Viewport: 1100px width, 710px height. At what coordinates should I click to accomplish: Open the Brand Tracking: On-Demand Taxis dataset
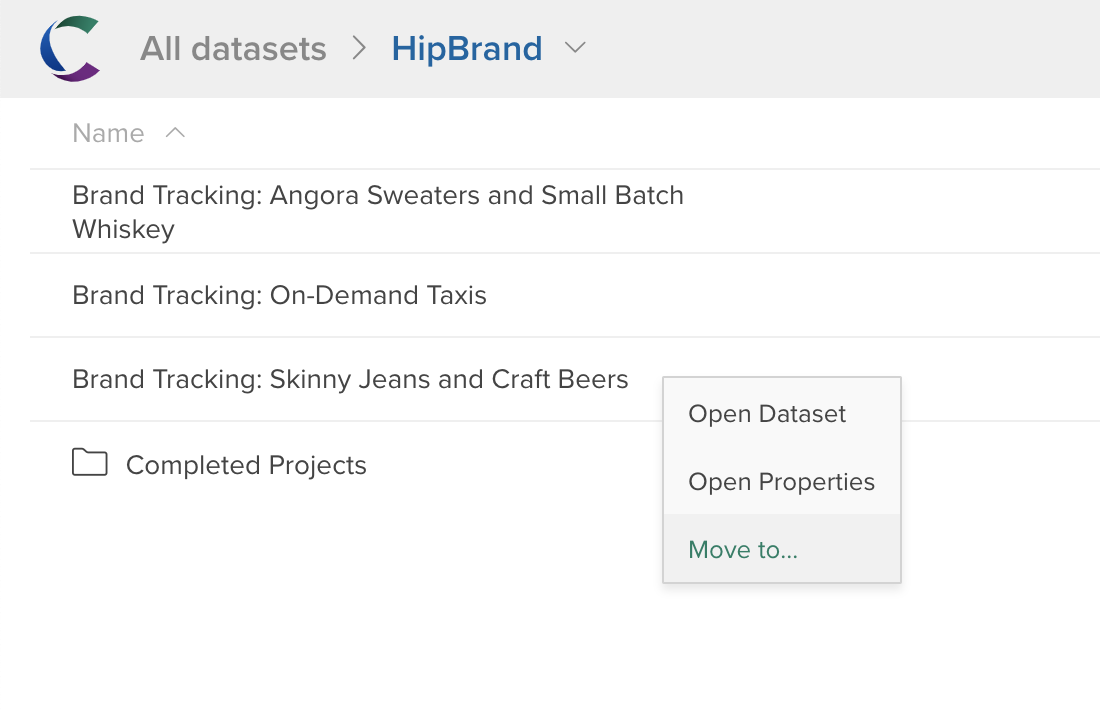pos(279,295)
